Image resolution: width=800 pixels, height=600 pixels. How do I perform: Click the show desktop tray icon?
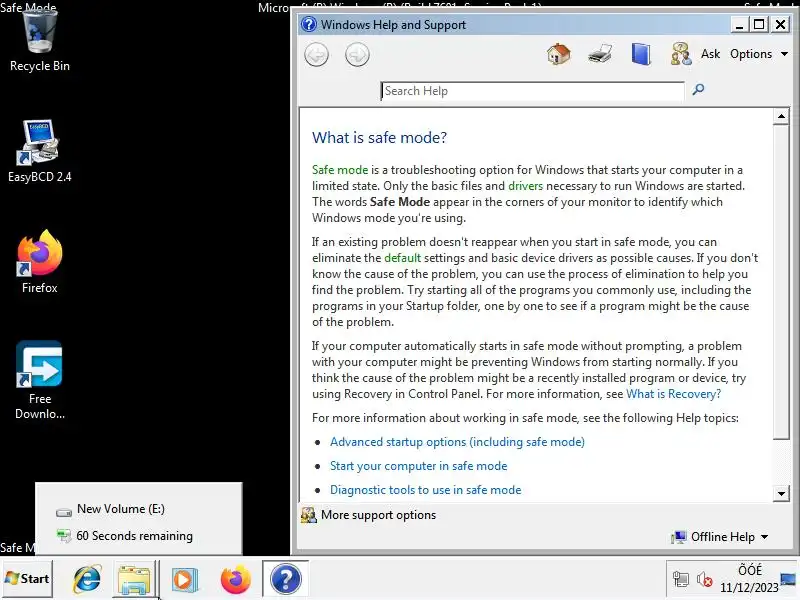[789, 580]
